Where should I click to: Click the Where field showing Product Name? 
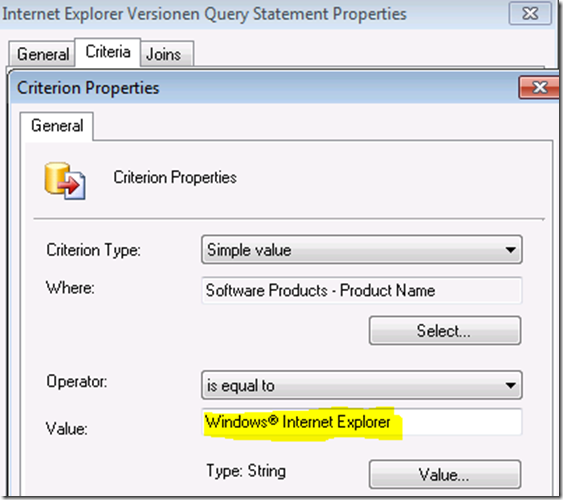coord(362,290)
